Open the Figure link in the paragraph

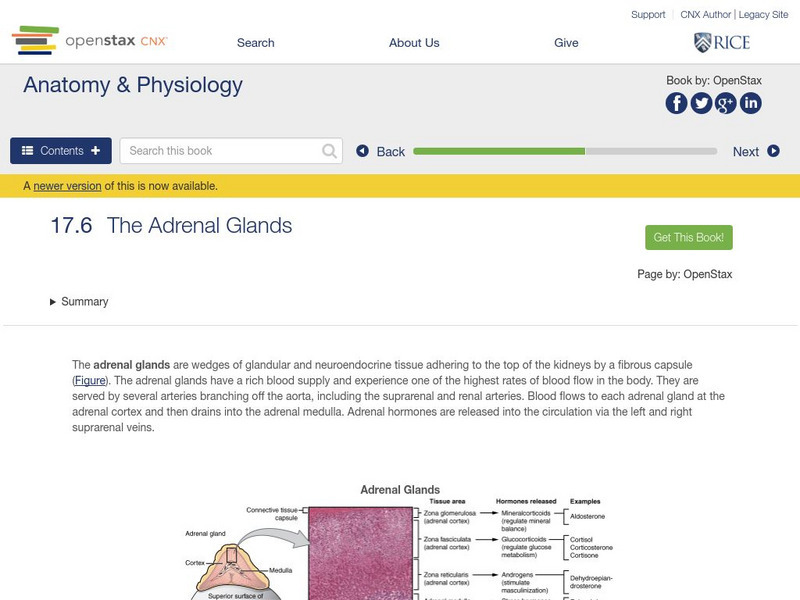click(x=91, y=381)
